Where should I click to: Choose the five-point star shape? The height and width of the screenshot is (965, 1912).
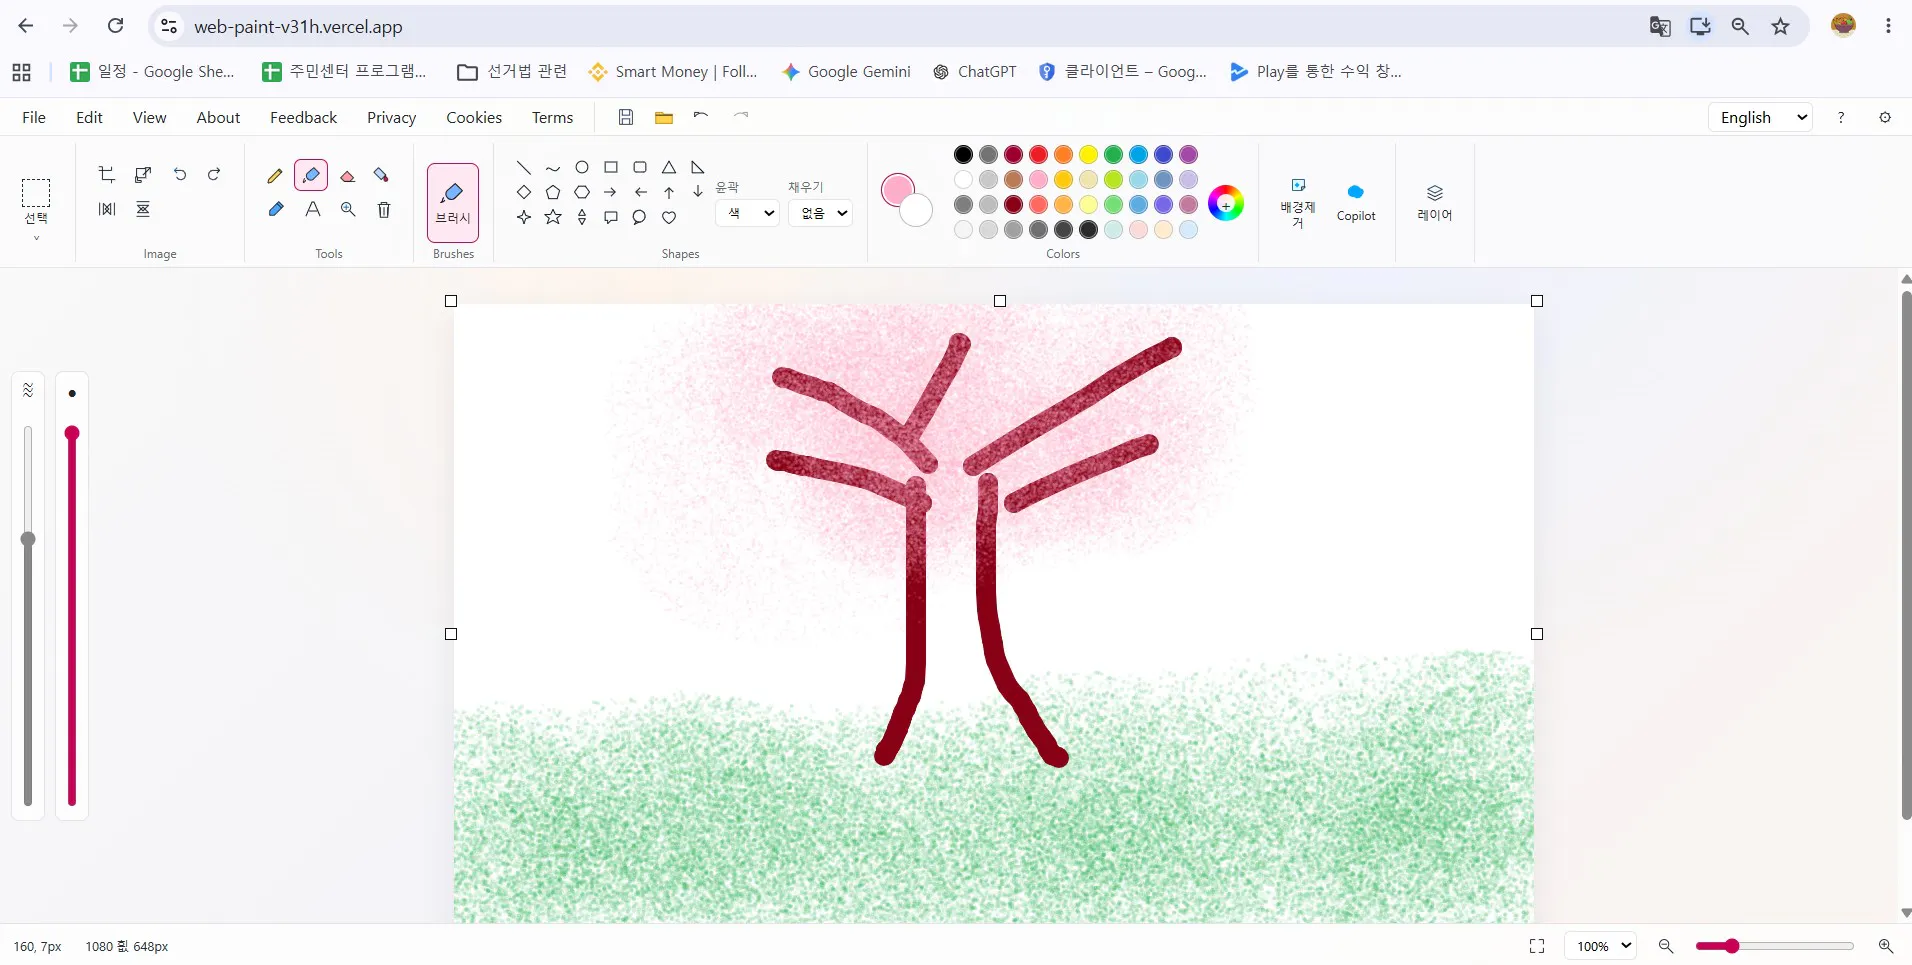tap(553, 217)
